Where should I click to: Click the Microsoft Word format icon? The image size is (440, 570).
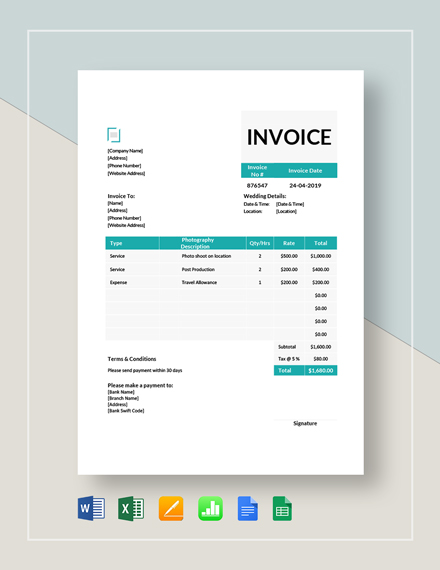pos(91,508)
